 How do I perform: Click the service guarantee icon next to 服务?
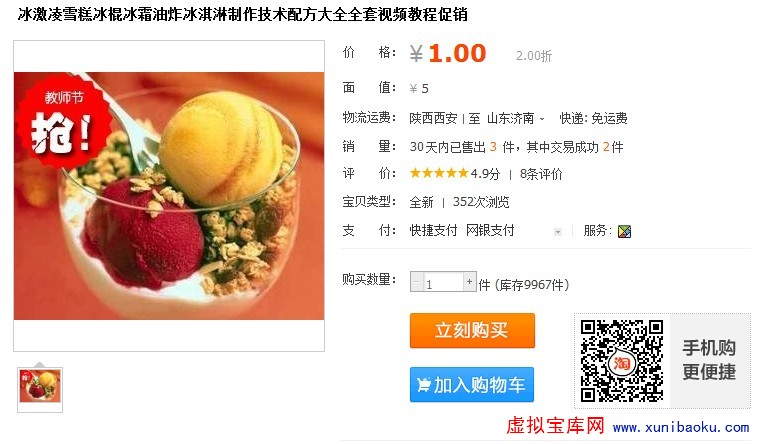(x=624, y=231)
